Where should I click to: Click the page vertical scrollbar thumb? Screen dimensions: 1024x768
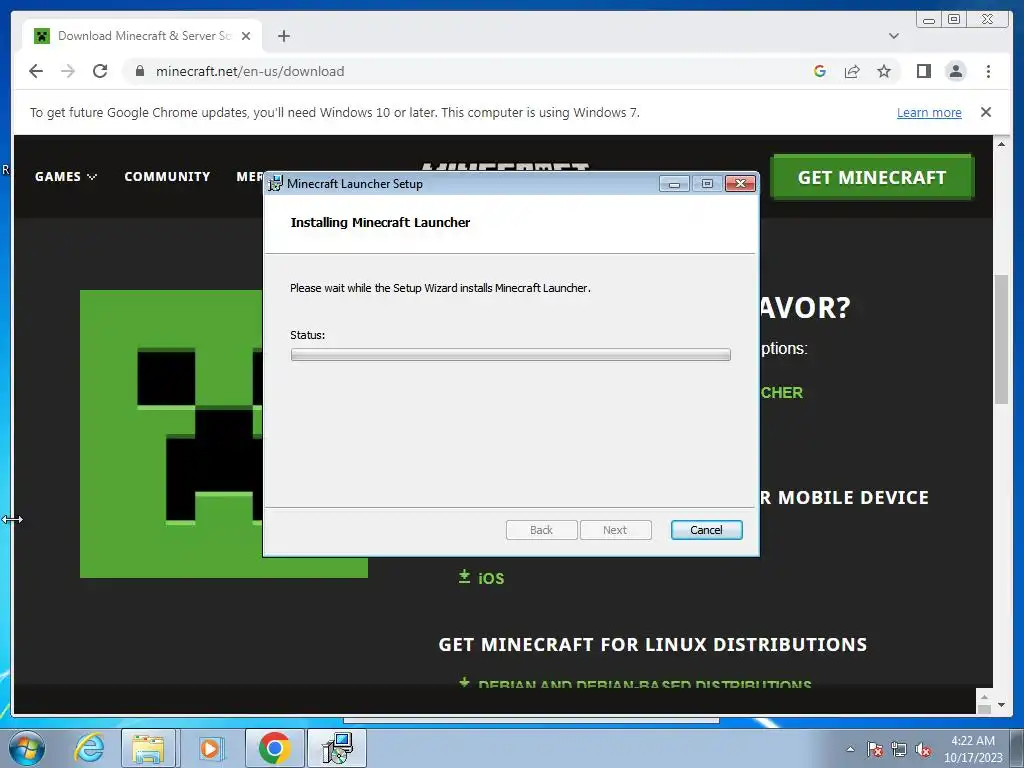coord(1001,340)
